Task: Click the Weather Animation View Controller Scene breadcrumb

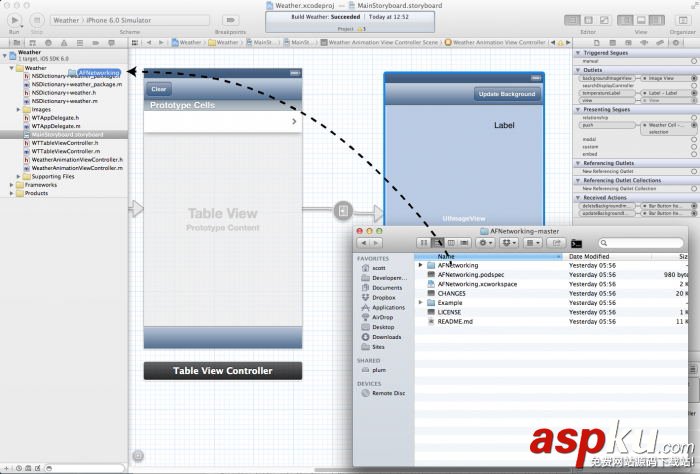Action: (x=379, y=43)
